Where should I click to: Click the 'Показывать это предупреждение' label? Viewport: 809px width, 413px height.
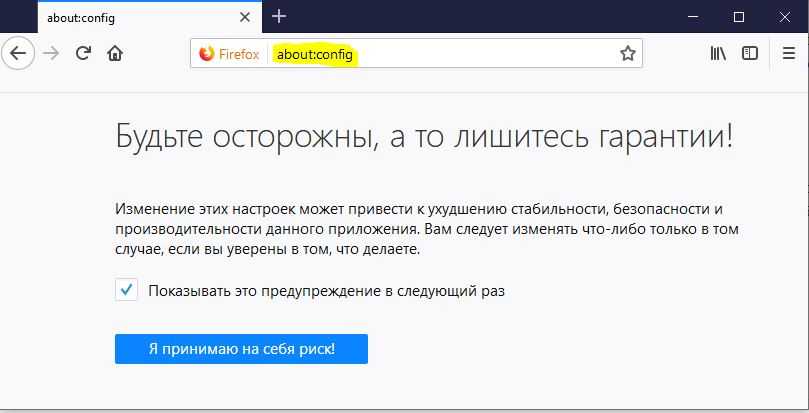[326, 291]
